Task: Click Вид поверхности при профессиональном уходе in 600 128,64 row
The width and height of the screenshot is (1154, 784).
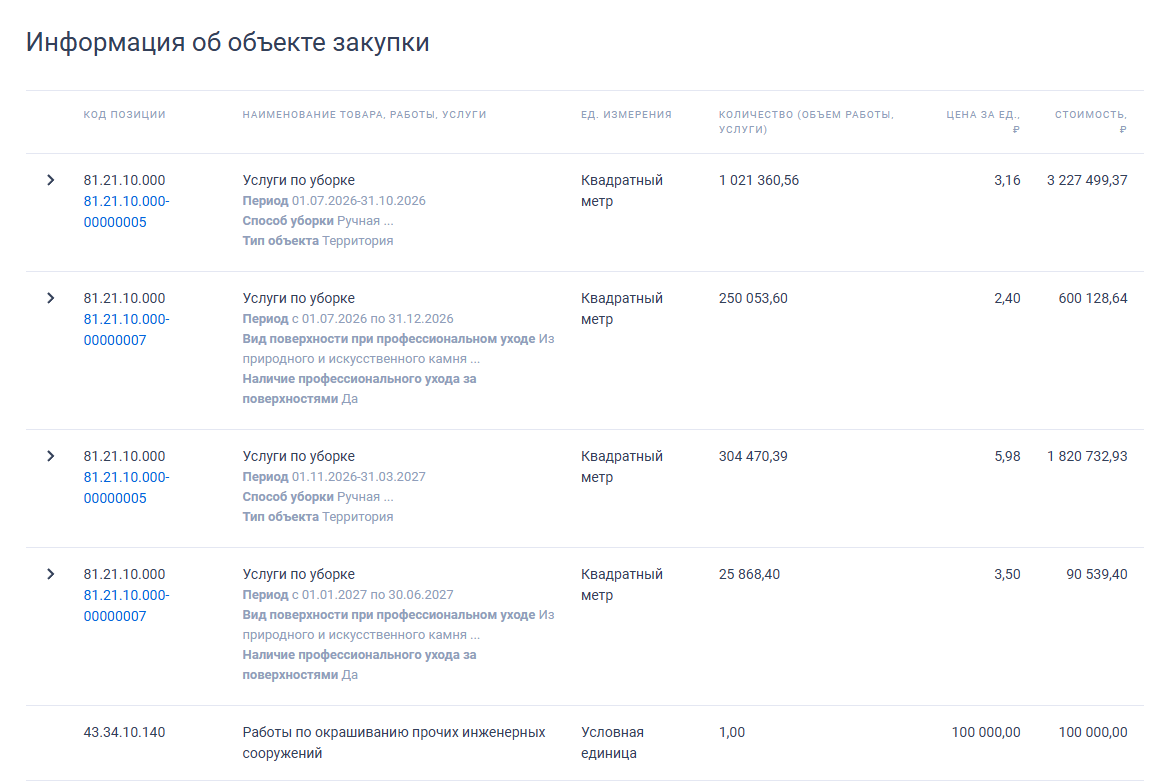Action: [389, 339]
